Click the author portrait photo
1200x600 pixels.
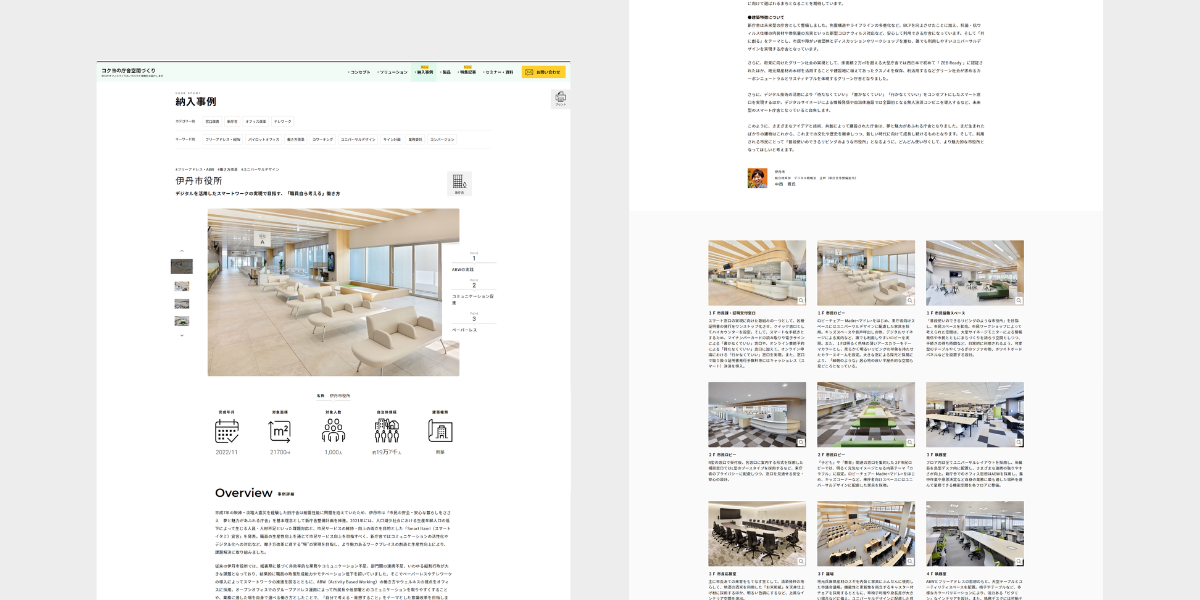coord(757,178)
